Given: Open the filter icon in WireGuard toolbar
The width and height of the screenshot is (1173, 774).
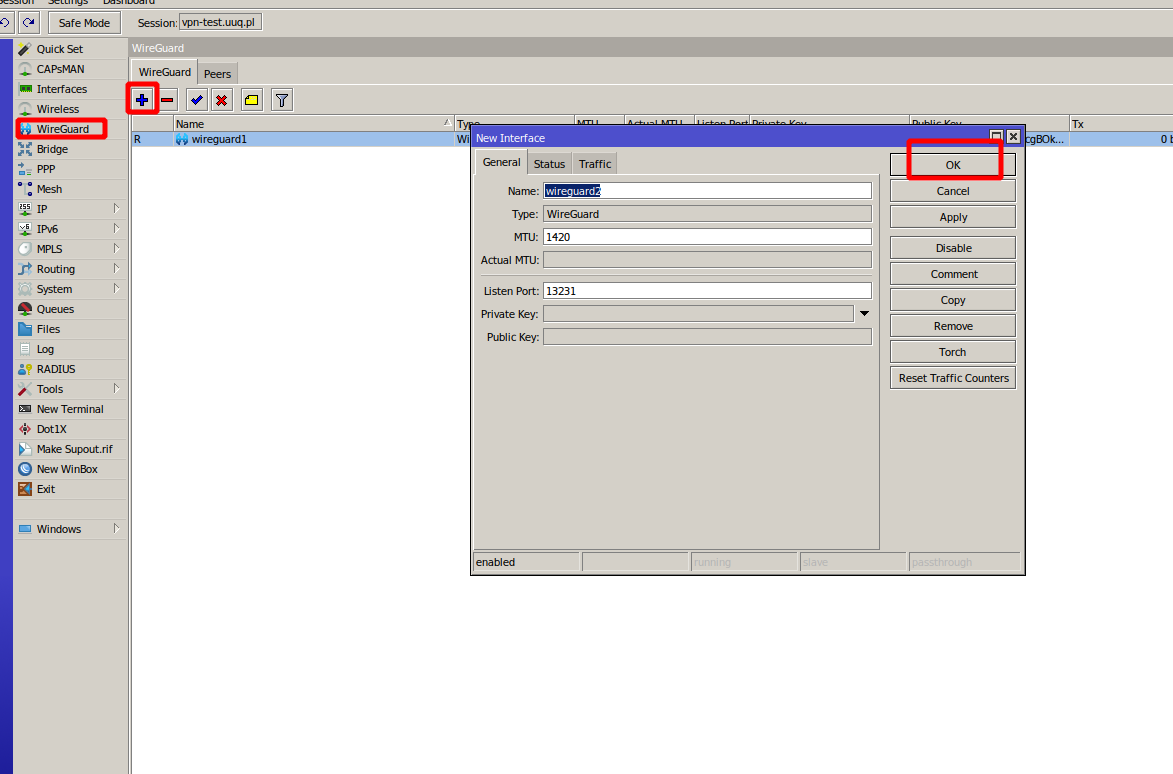Looking at the screenshot, I should click(x=280, y=99).
